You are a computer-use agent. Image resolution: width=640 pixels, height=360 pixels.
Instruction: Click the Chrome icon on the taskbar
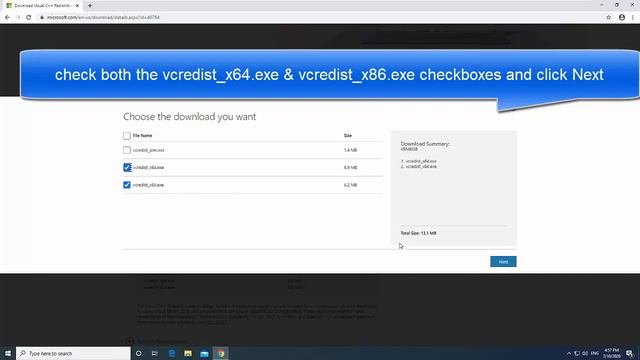[x=221, y=353]
